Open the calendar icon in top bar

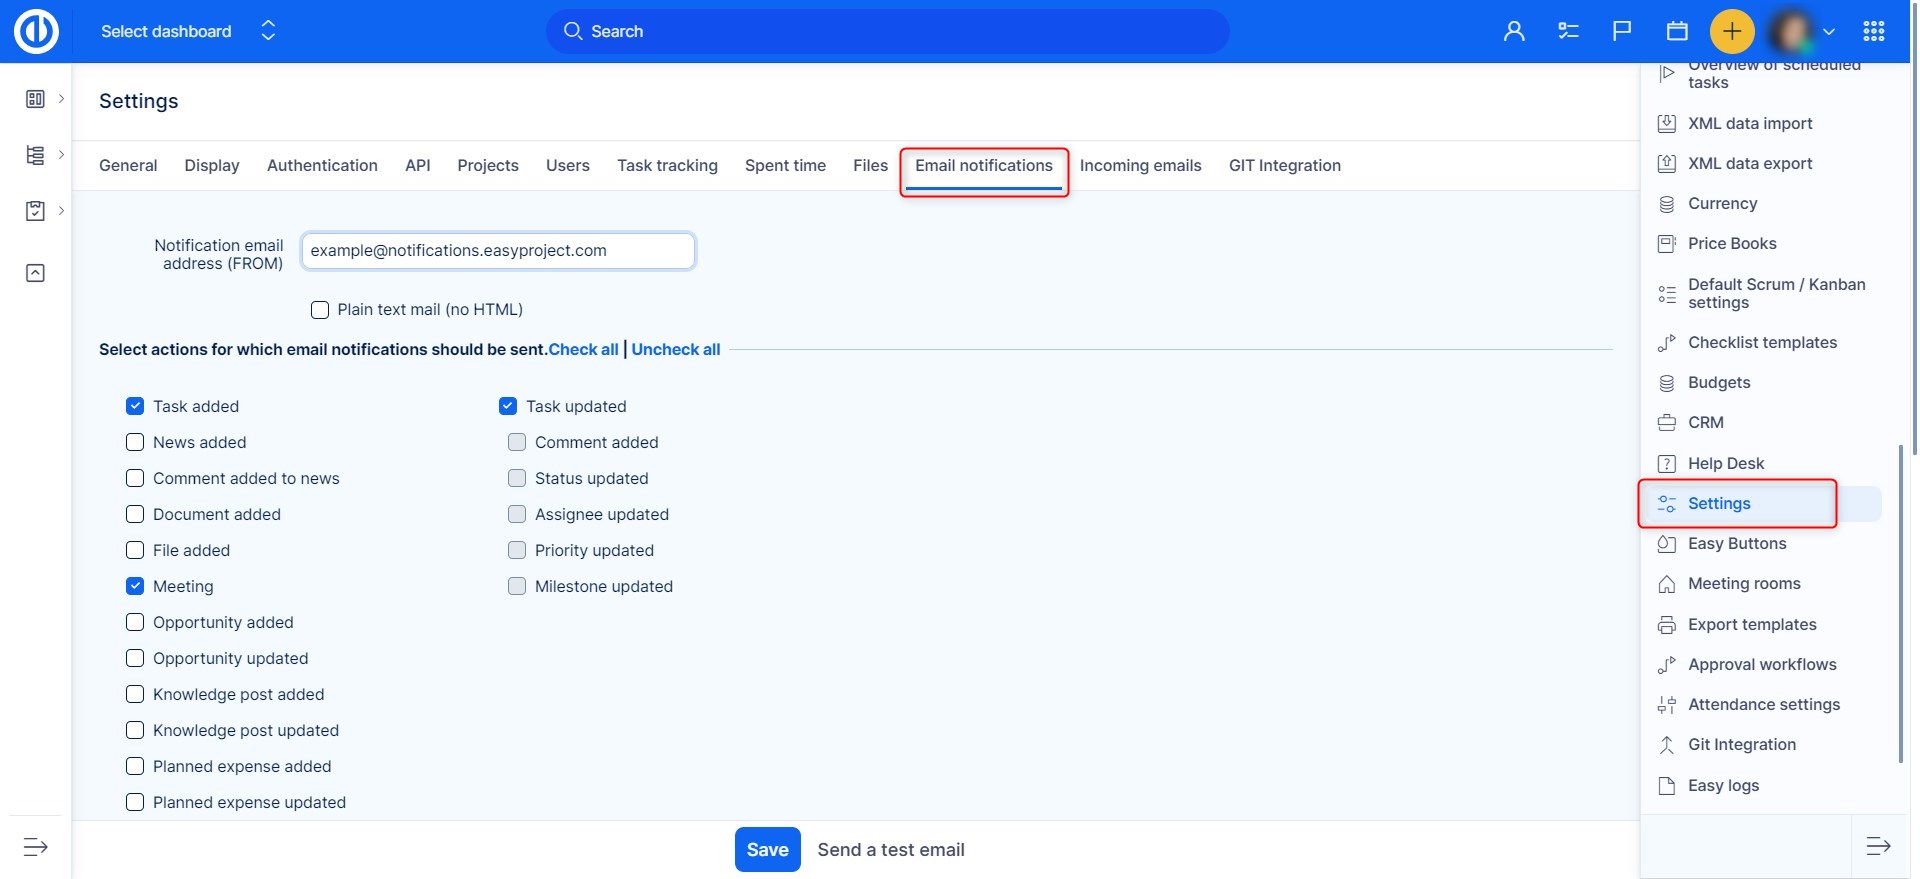click(x=1677, y=32)
